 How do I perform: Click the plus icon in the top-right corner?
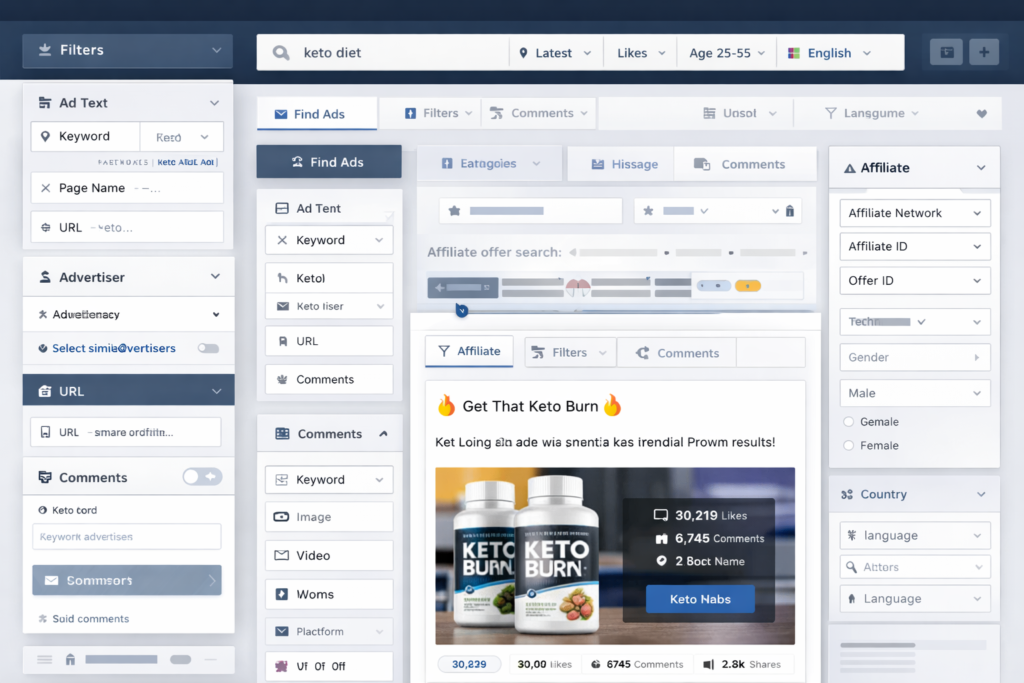click(x=985, y=51)
